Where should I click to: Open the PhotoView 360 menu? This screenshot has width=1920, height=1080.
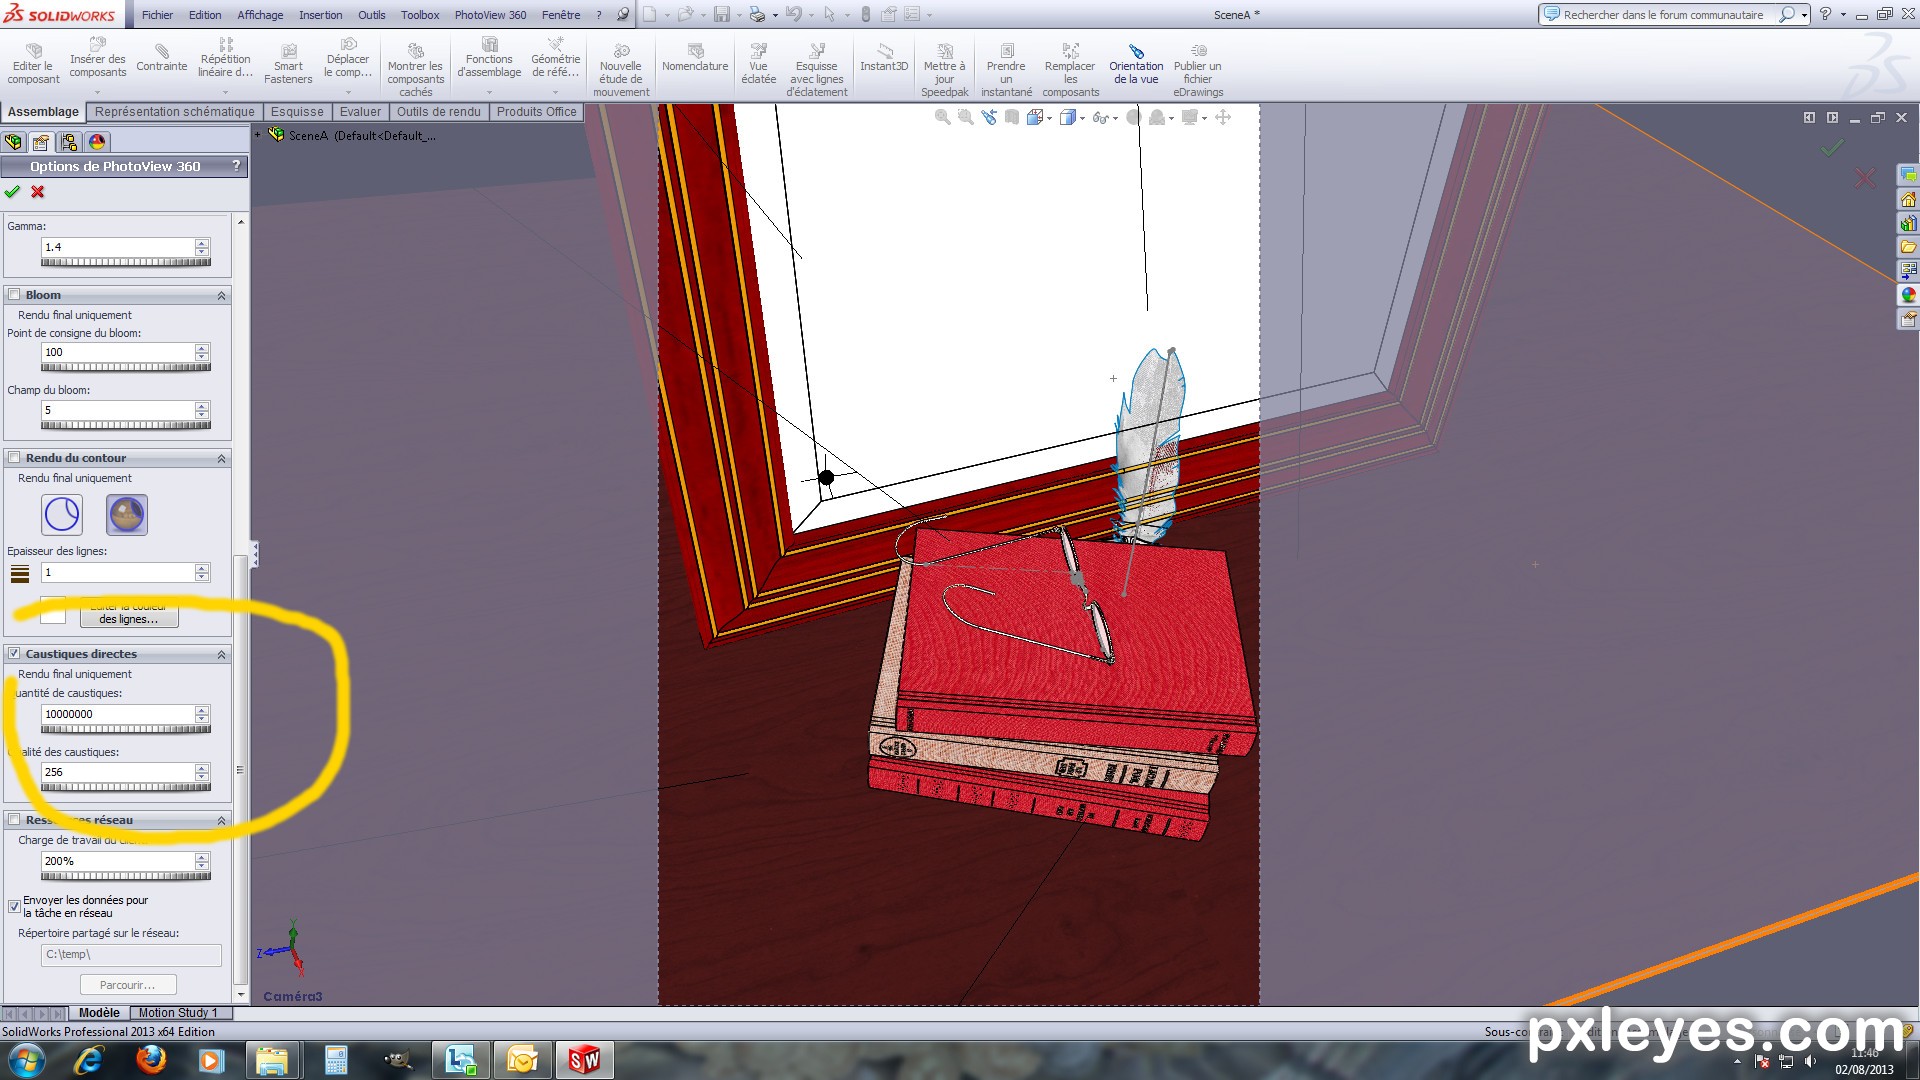[490, 15]
